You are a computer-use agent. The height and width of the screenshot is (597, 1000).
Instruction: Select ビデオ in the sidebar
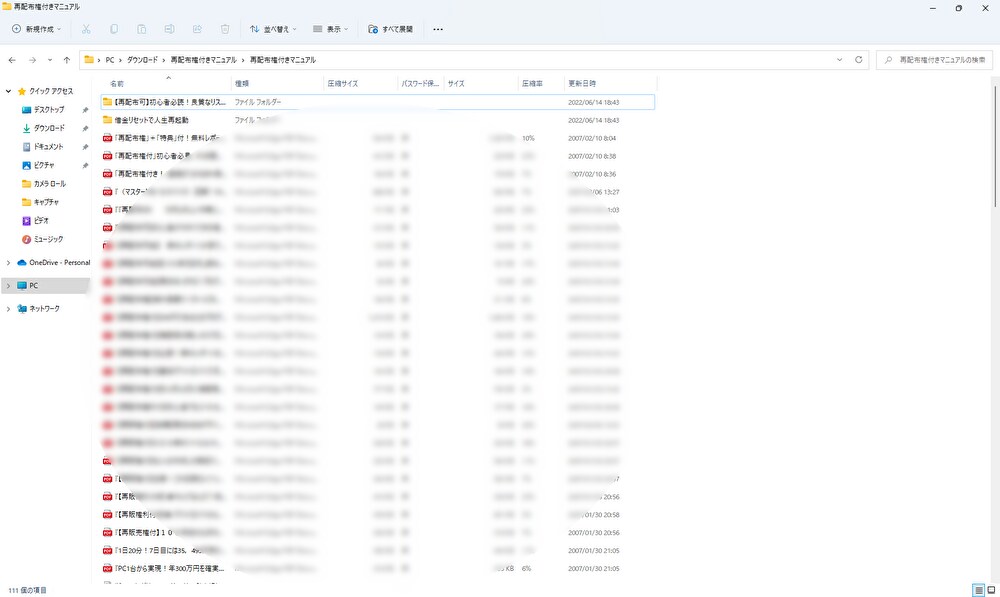41,221
